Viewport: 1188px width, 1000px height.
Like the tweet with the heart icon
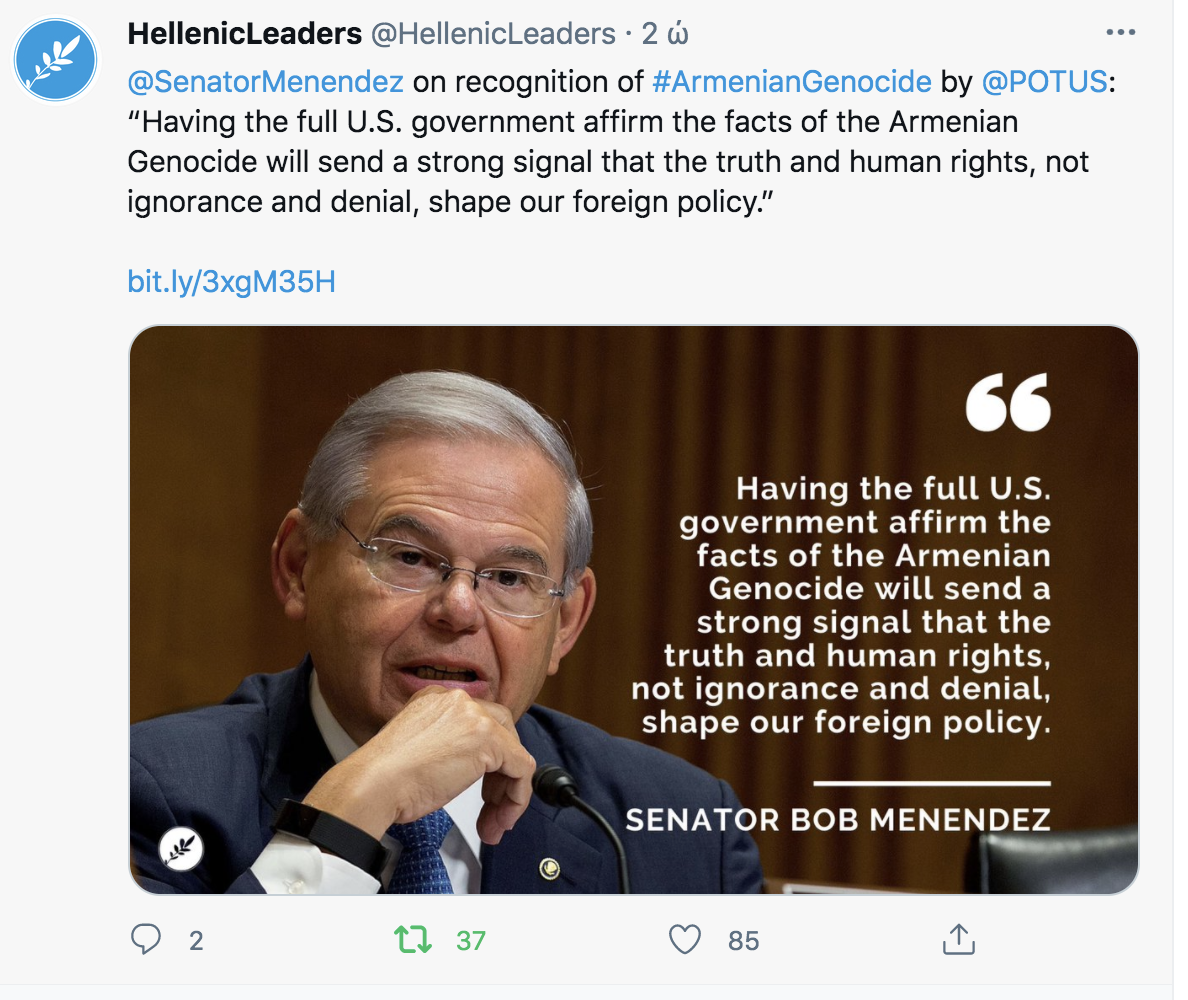685,940
